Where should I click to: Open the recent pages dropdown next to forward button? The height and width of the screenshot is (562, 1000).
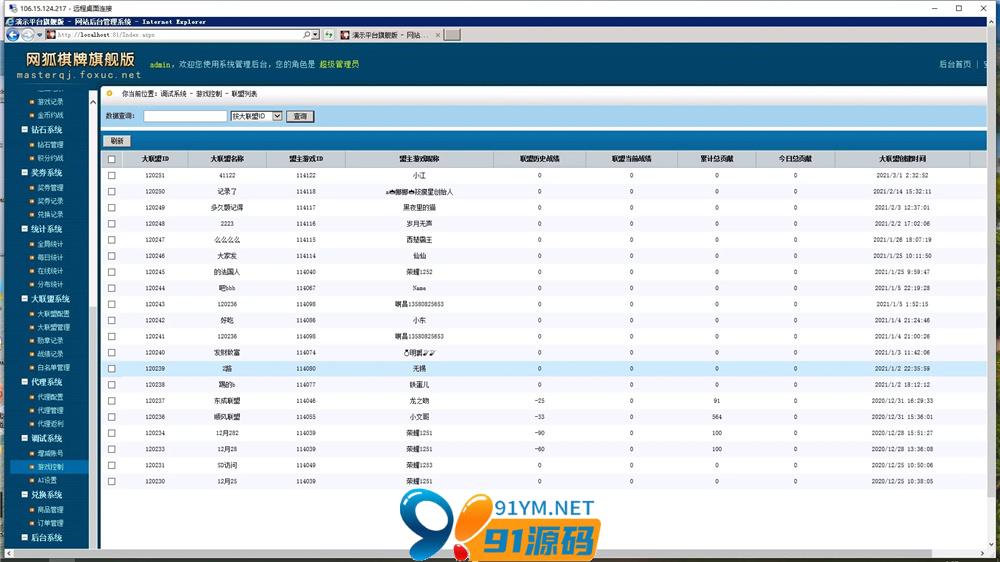click(40, 35)
